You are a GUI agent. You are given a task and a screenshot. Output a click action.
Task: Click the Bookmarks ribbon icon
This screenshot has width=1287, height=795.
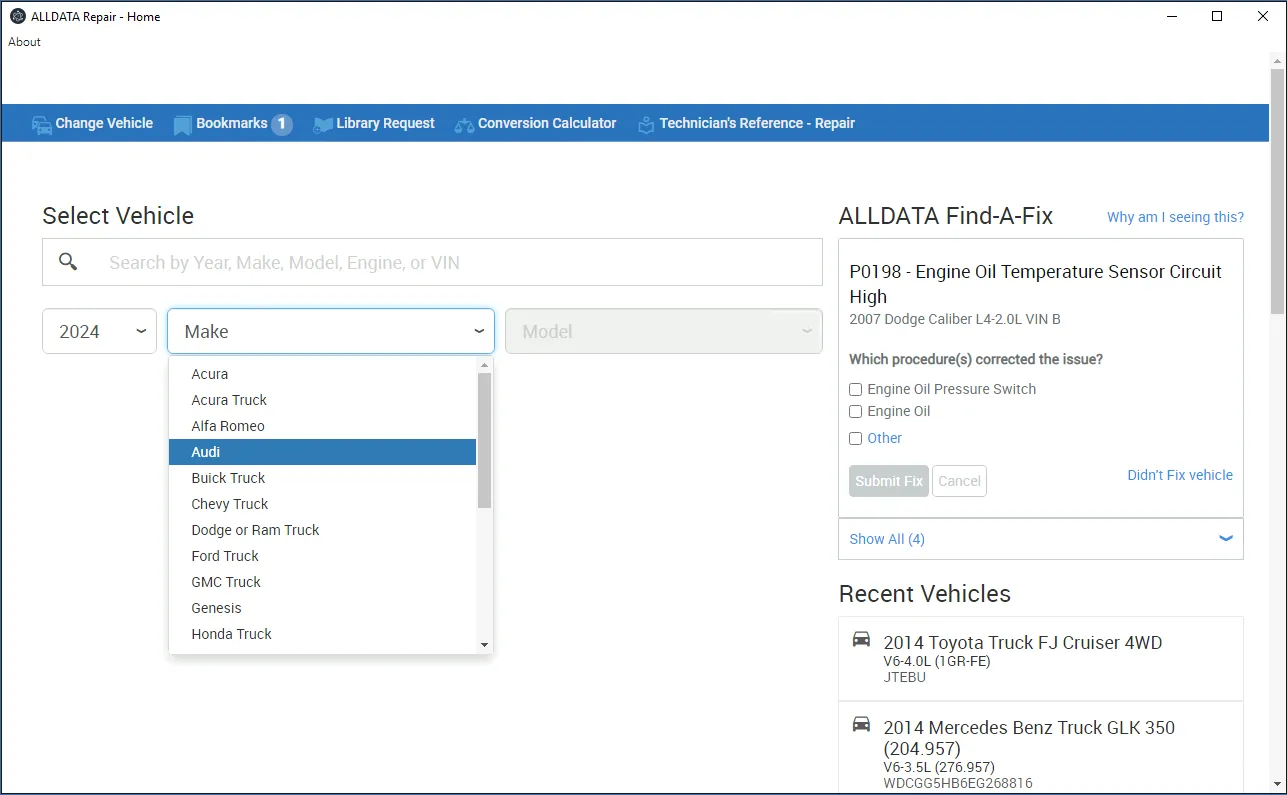coord(182,125)
